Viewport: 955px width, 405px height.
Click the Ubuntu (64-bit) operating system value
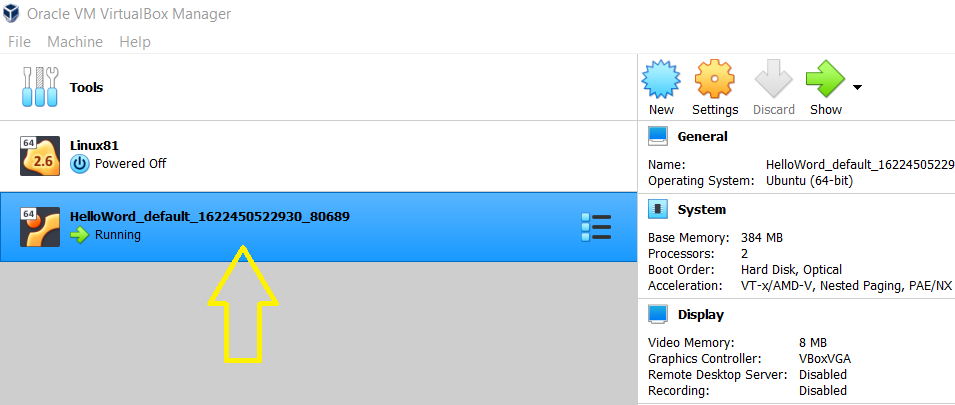[x=809, y=181]
